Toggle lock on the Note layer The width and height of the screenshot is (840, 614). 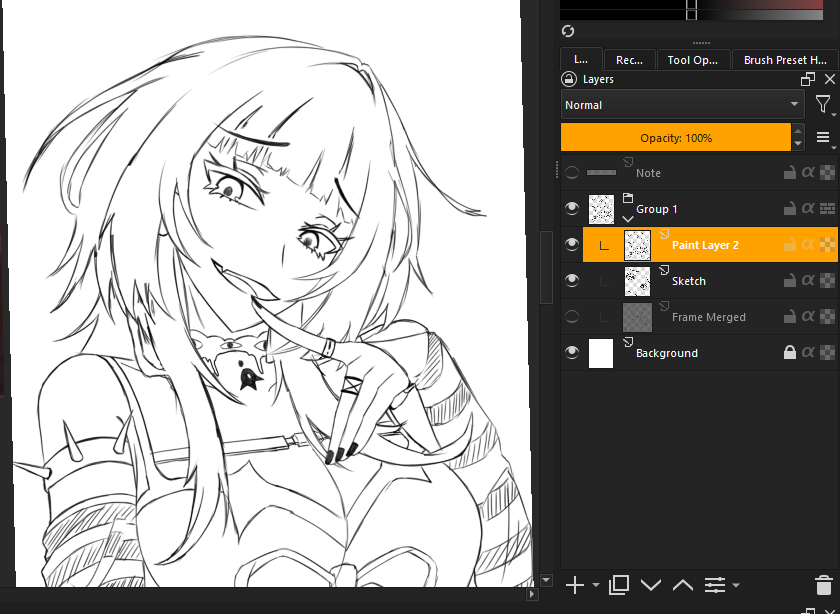[x=789, y=173]
